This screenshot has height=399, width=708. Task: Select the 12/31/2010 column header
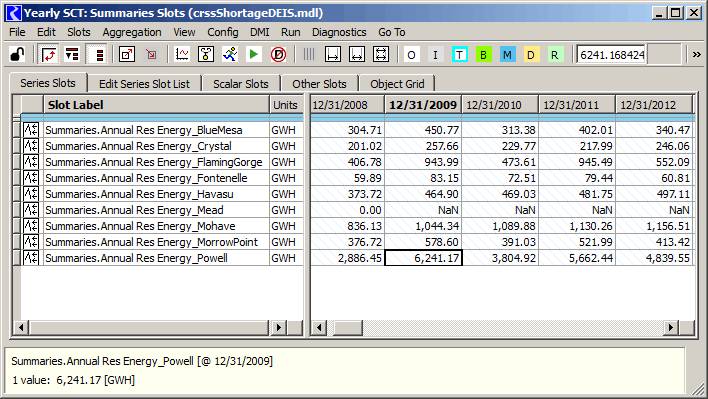click(500, 105)
